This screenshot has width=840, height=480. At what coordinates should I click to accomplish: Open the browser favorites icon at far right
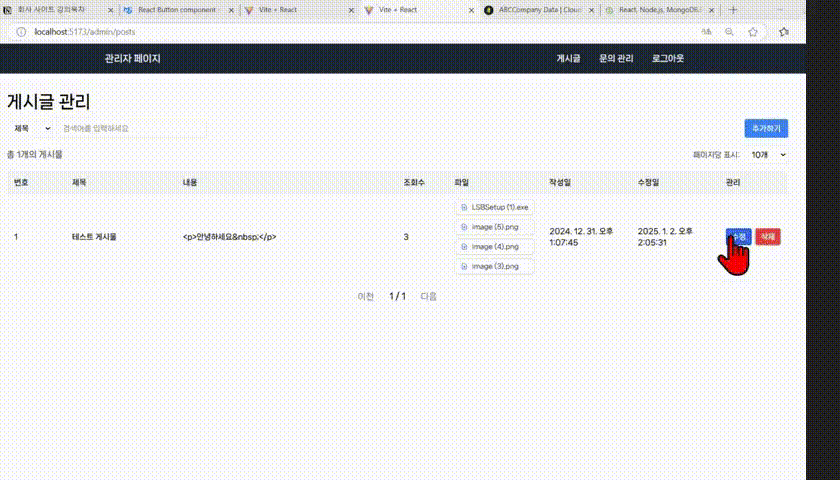tap(784, 32)
